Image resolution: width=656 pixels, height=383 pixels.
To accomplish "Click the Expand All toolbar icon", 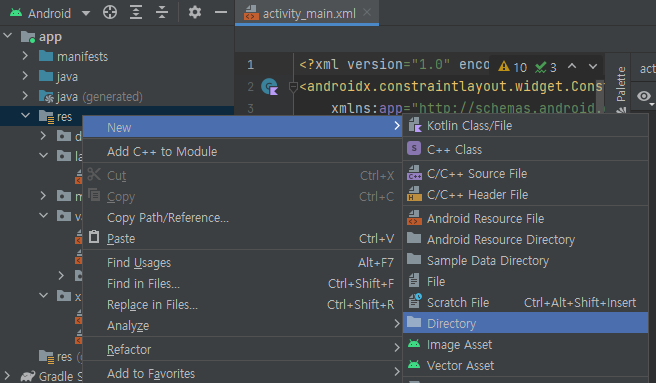I will (x=136, y=13).
